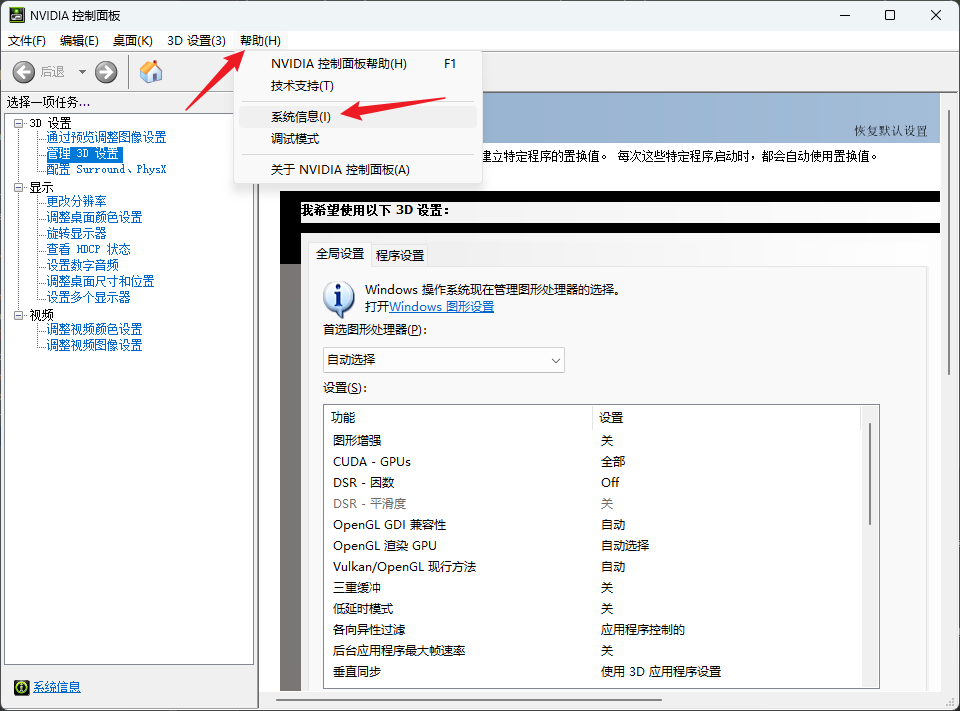This screenshot has height=711, width=960.
Task: Open 配置 Surround、PhysX
Action: tap(107, 170)
